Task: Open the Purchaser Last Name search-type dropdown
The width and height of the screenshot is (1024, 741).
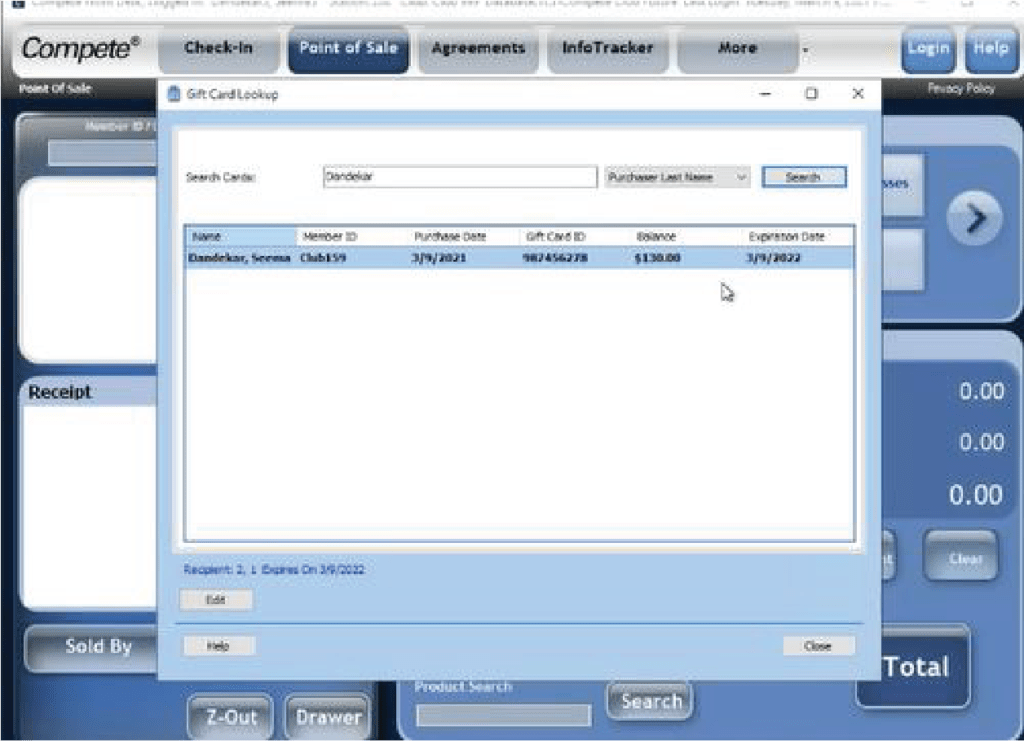Action: click(677, 177)
